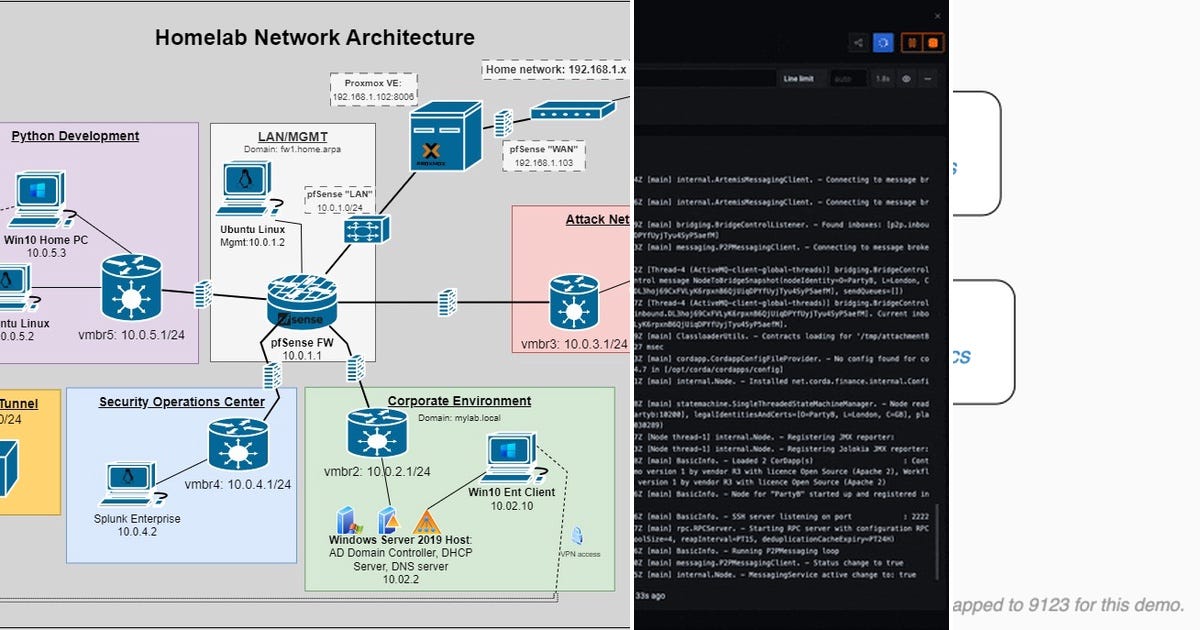The height and width of the screenshot is (630, 1200).
Task: Close the log viewer panel
Action: click(x=937, y=16)
